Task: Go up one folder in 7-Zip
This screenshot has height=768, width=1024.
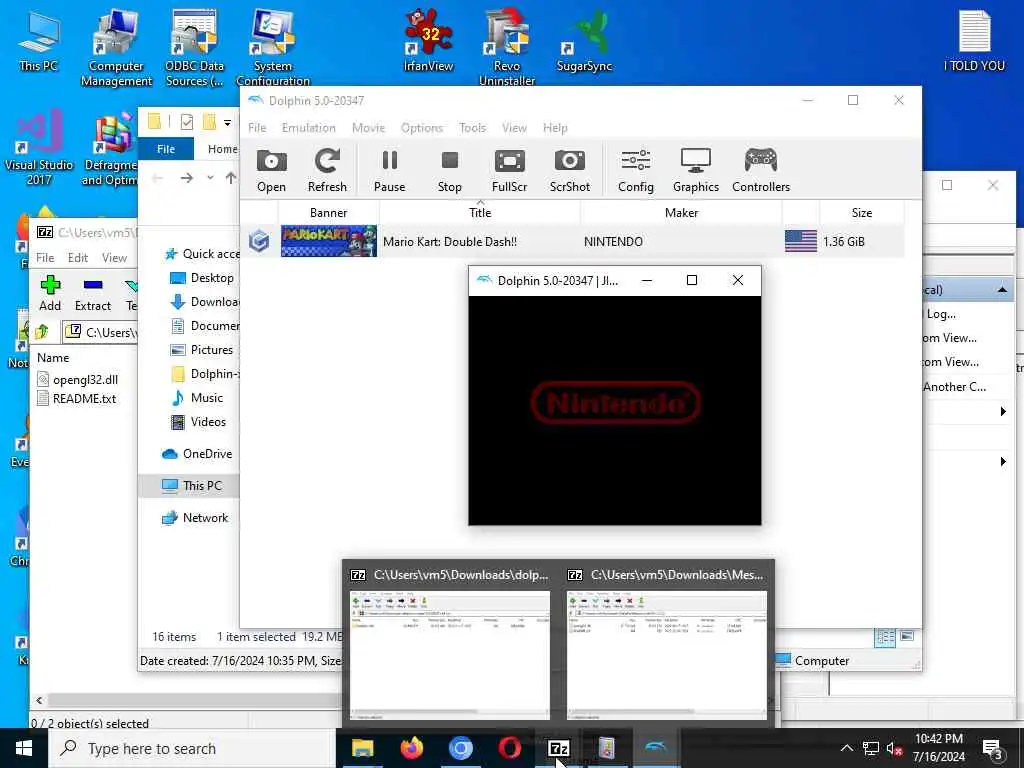Action: tap(42, 332)
